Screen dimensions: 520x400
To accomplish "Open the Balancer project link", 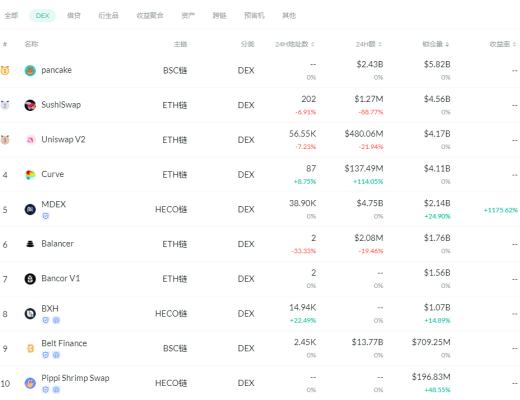I will tap(57, 244).
